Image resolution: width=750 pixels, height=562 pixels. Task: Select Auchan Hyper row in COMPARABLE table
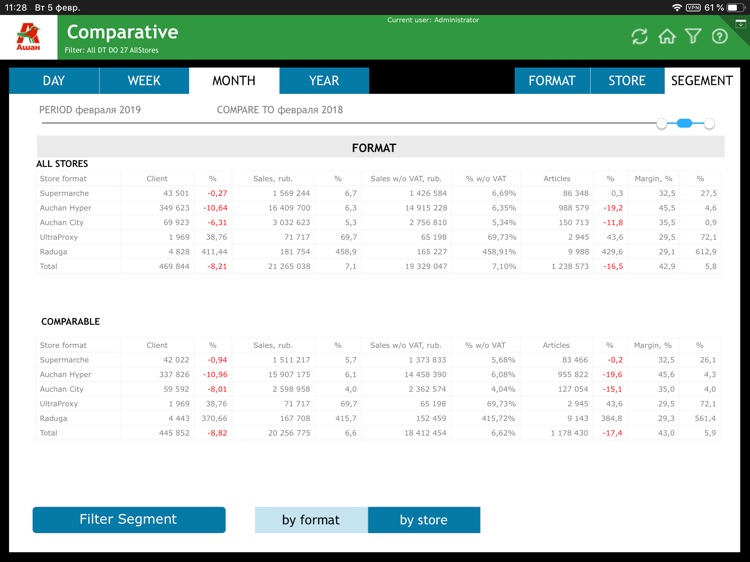coord(378,375)
